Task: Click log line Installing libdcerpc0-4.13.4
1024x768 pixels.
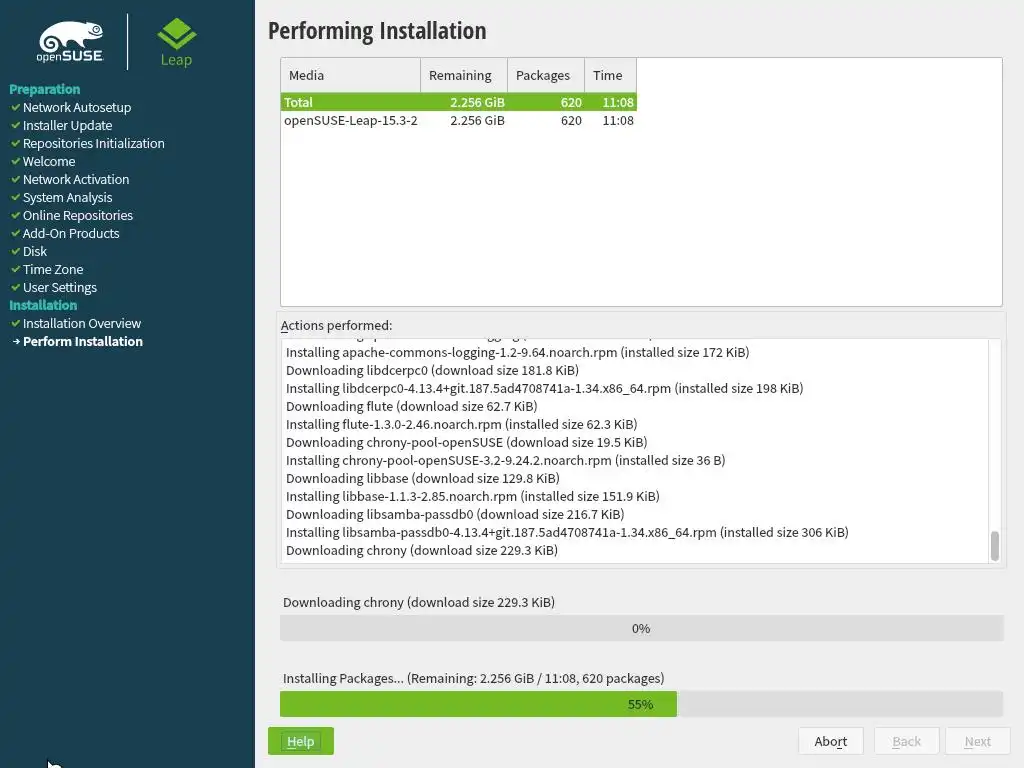Action: point(545,389)
